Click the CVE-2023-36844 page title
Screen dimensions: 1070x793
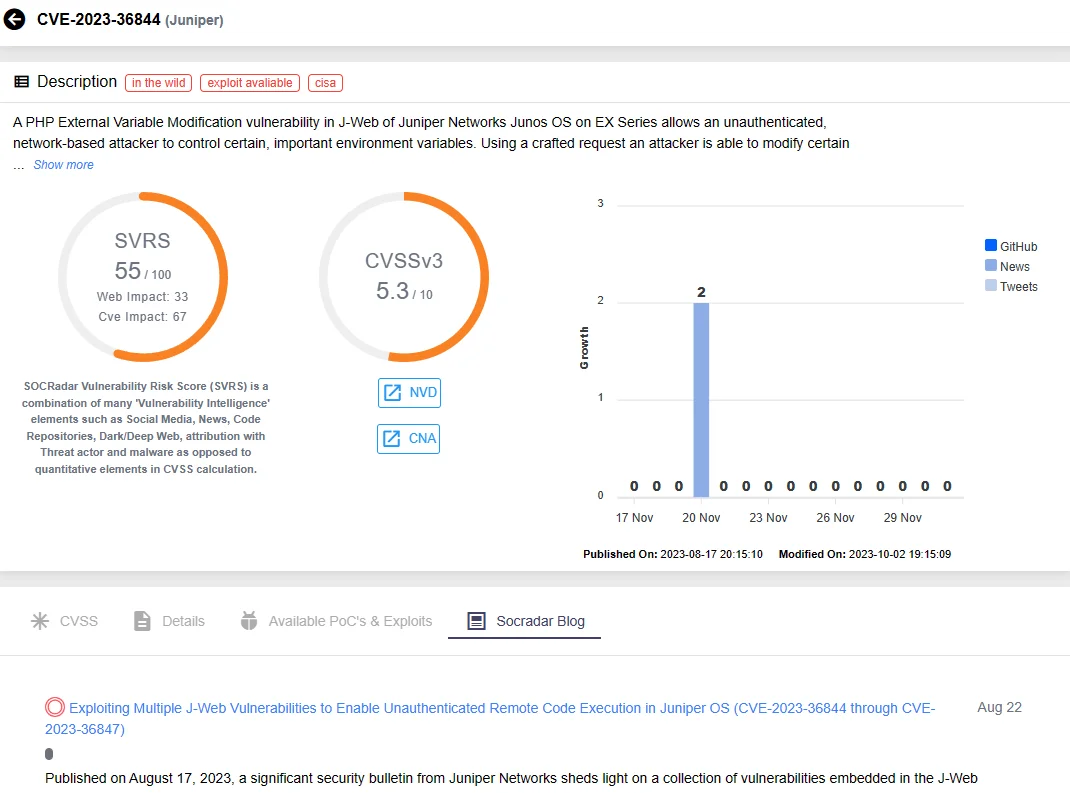click(99, 19)
